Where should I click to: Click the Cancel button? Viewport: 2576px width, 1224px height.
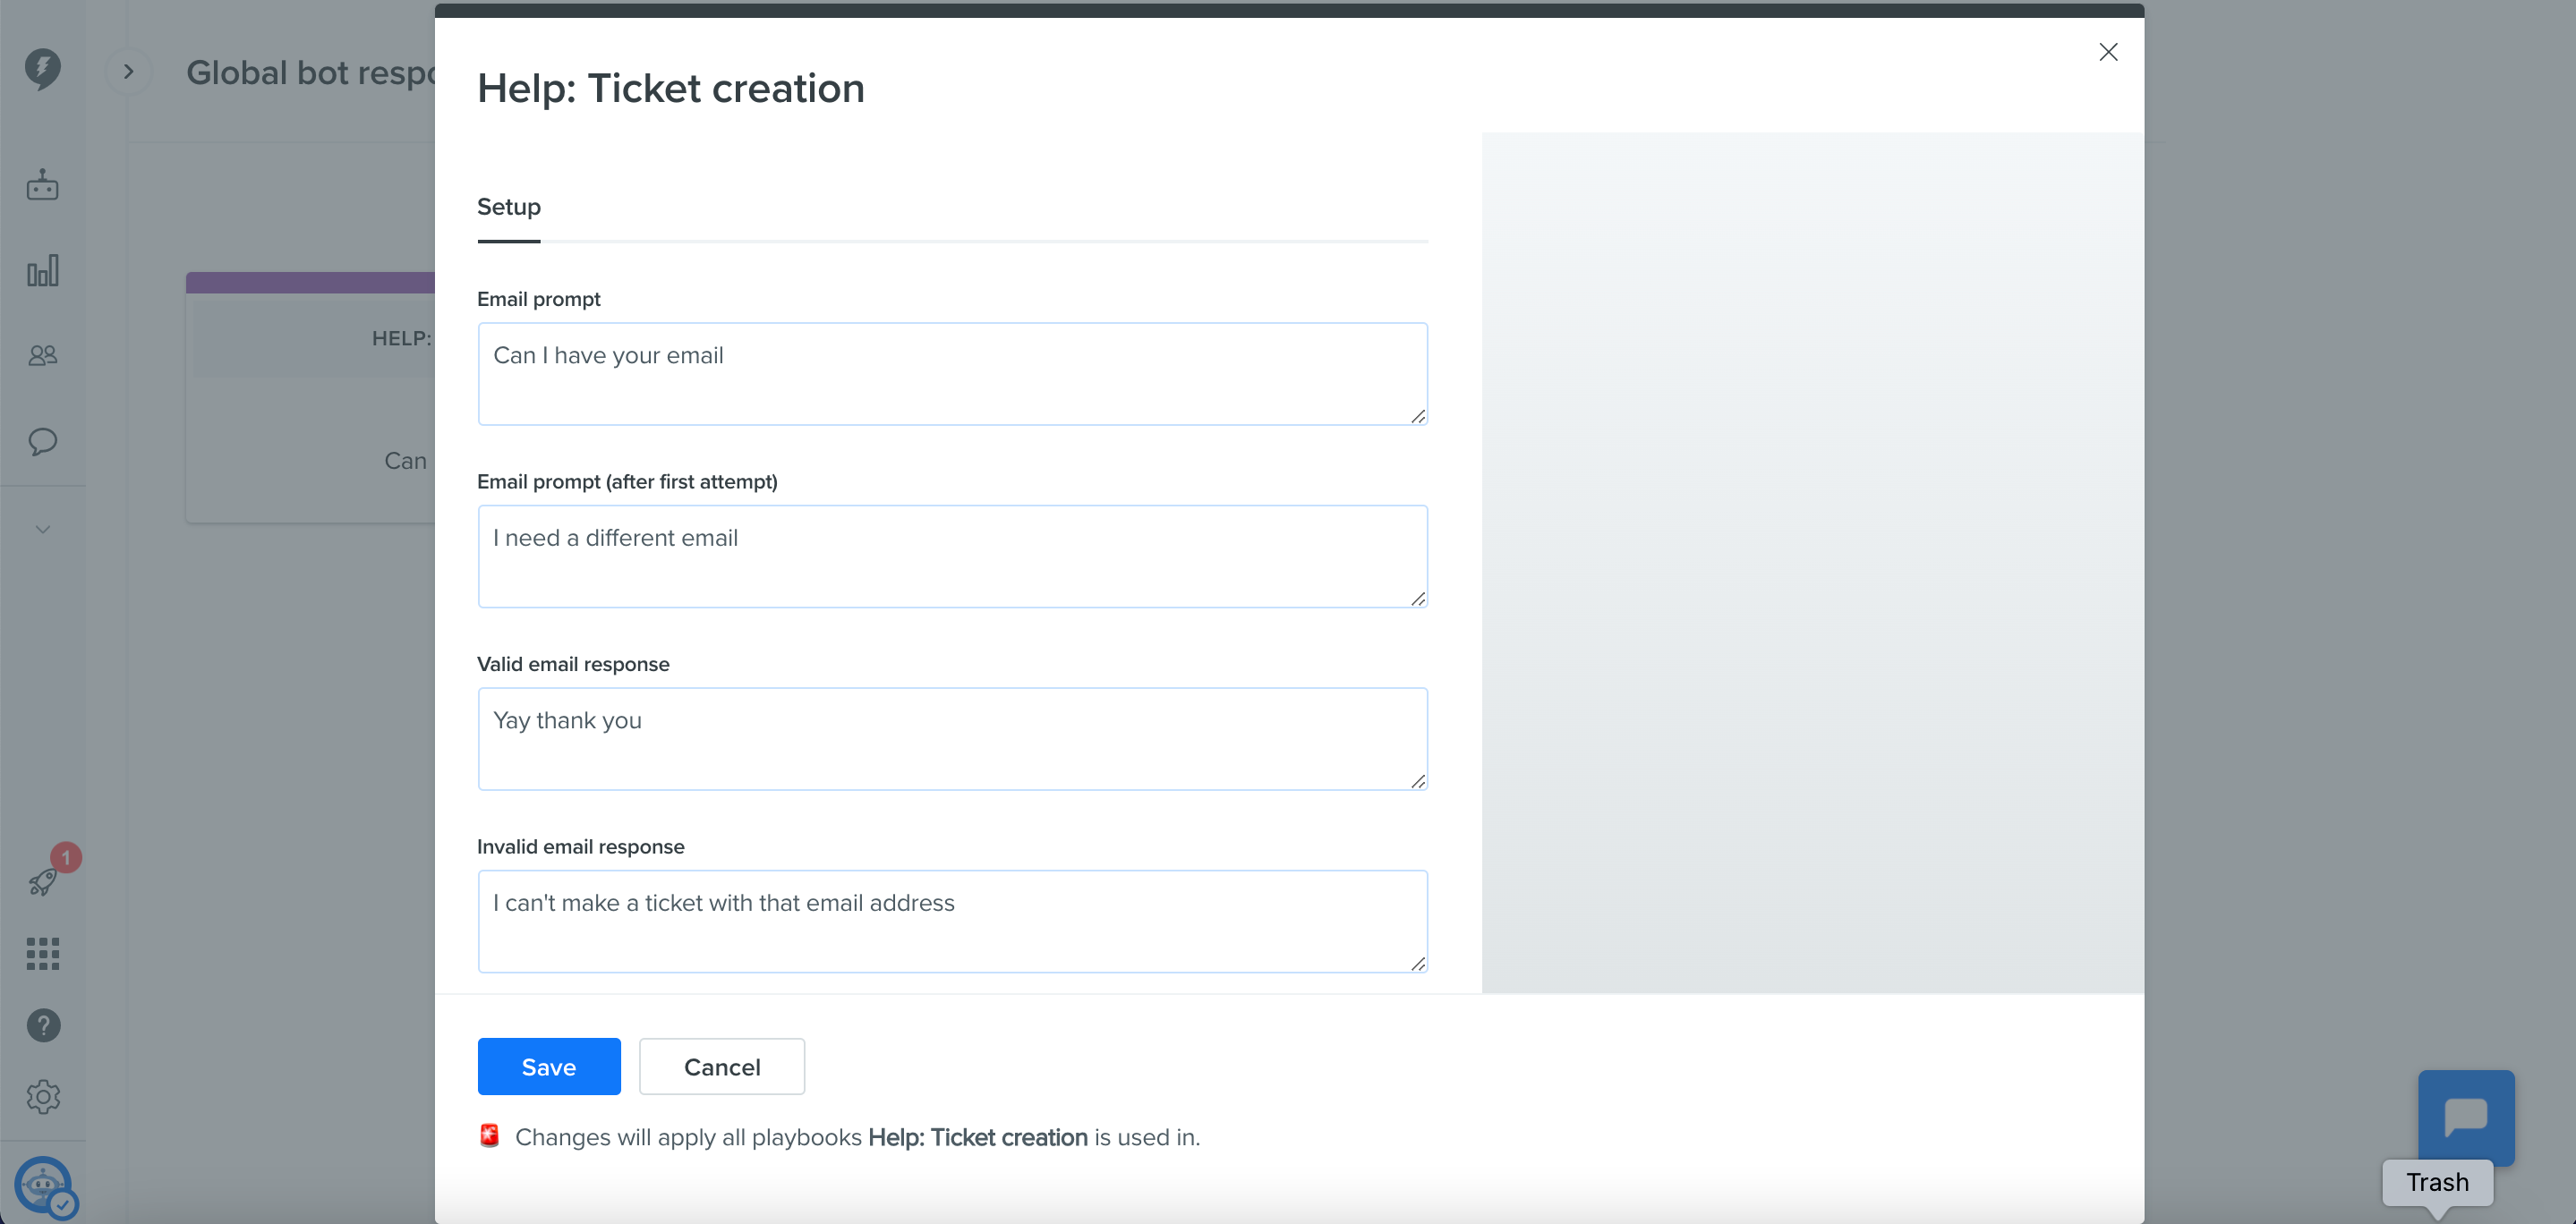coord(722,1066)
